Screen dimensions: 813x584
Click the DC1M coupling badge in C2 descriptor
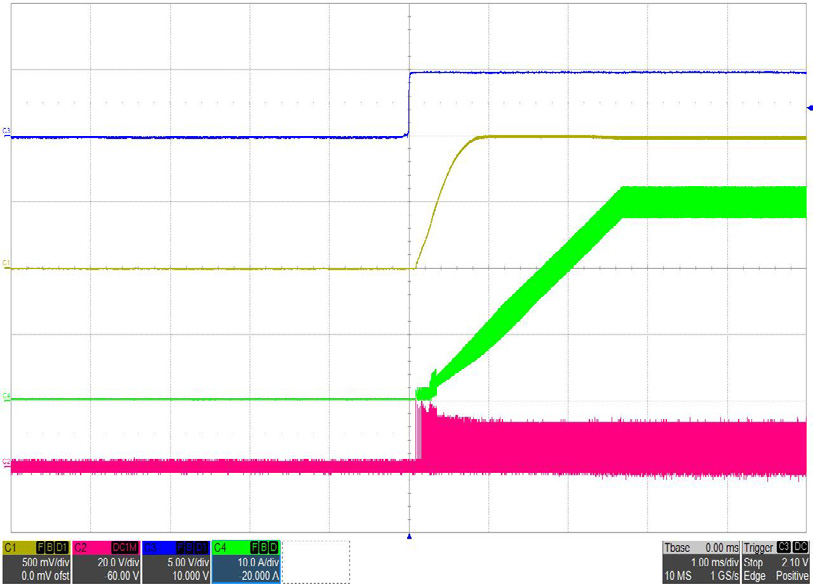pos(125,548)
